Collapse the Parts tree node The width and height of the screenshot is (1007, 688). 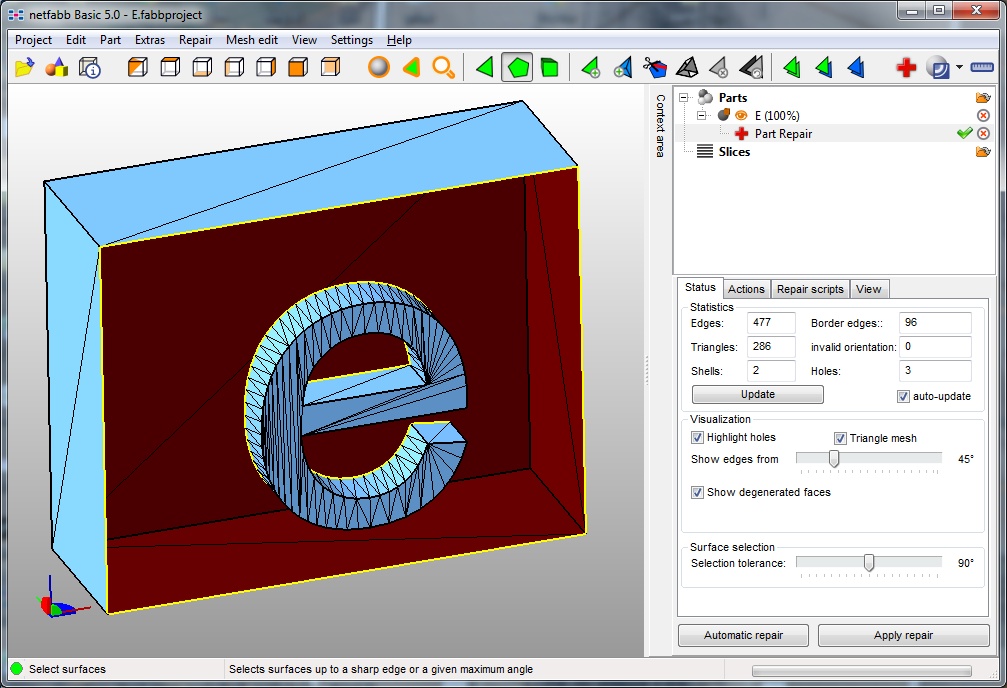coord(683,98)
